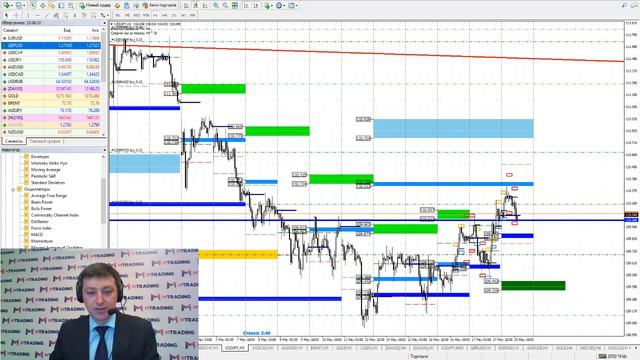This screenshot has height=360, width=640.
Task: Select the crosshair tool
Action: (16, 15)
